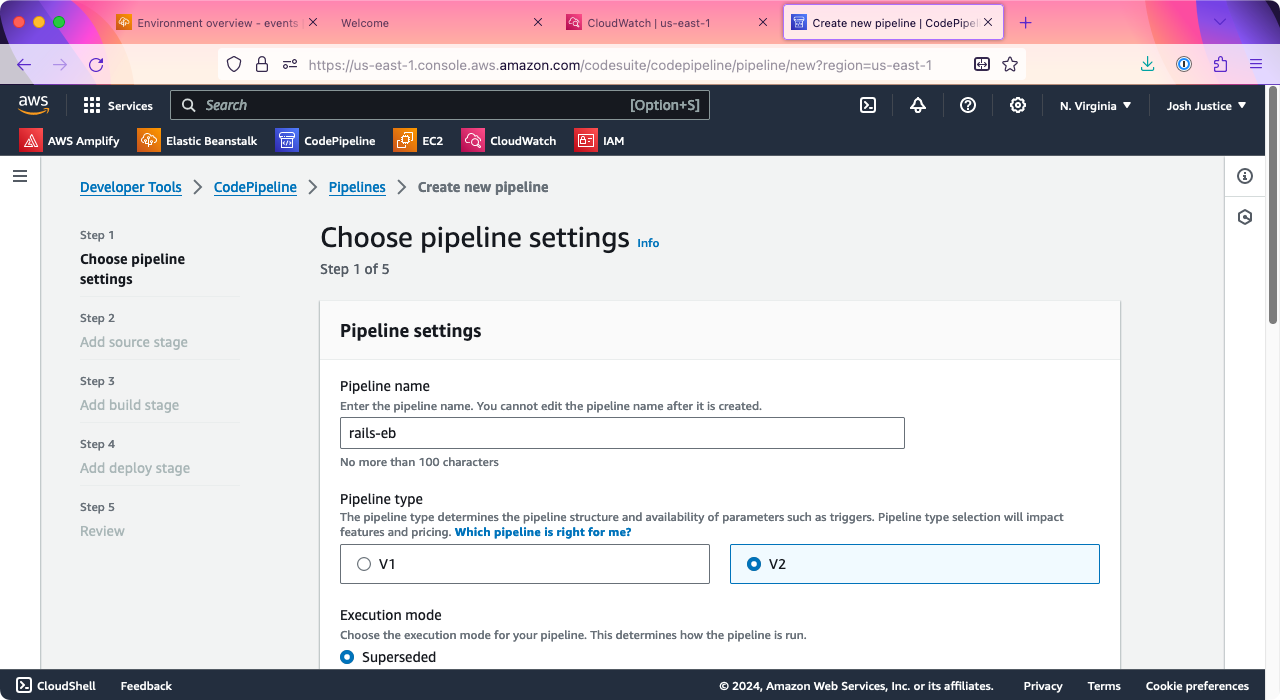1280x700 pixels.
Task: Open the Privacy link
Action: [1043, 686]
